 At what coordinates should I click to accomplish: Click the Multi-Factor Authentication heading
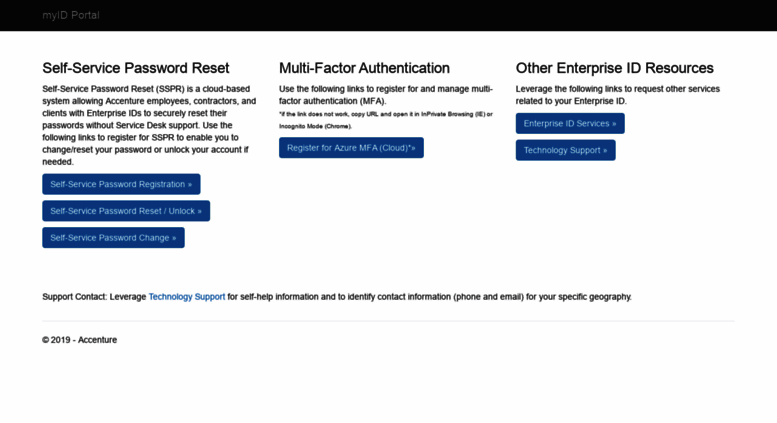point(364,68)
